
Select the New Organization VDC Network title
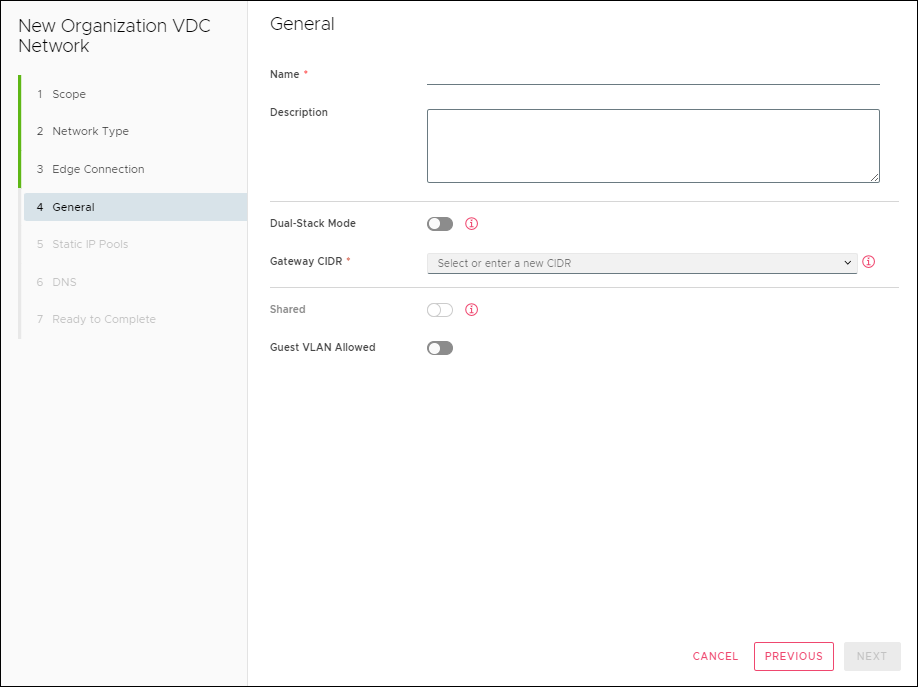(x=114, y=36)
